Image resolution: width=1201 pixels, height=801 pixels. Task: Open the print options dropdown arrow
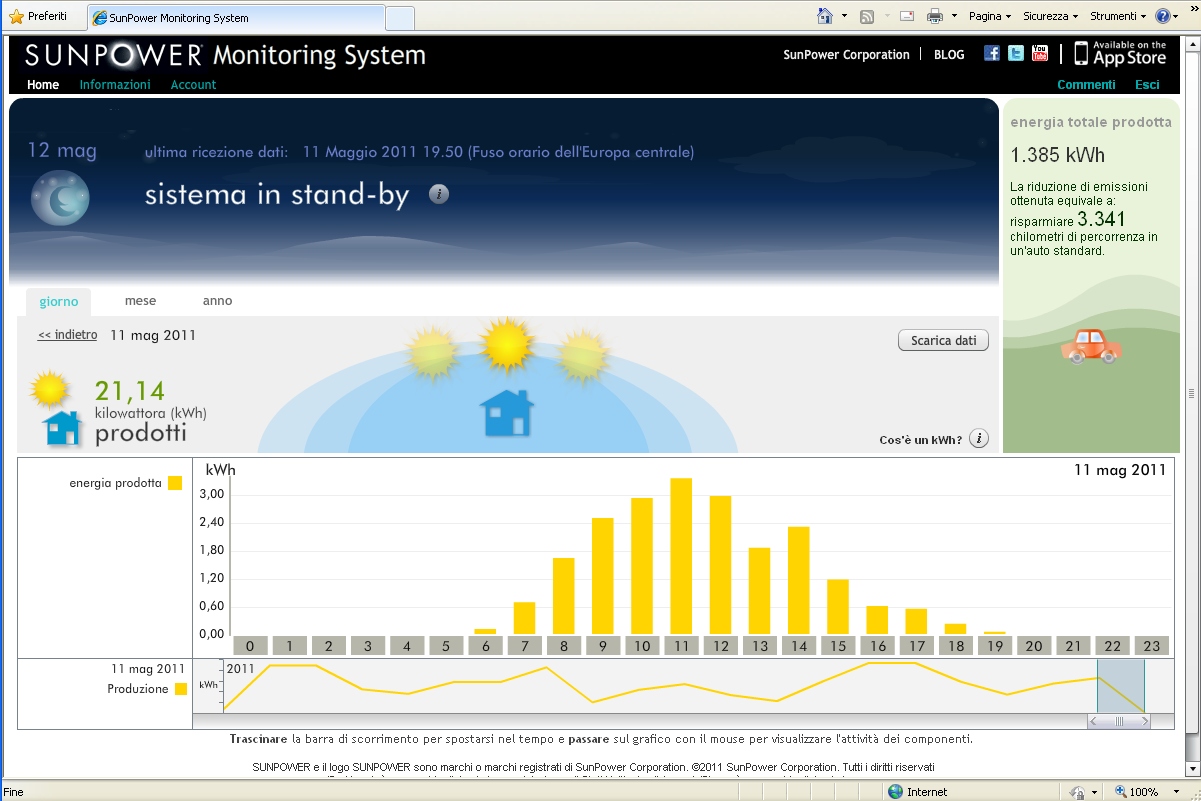click(954, 16)
